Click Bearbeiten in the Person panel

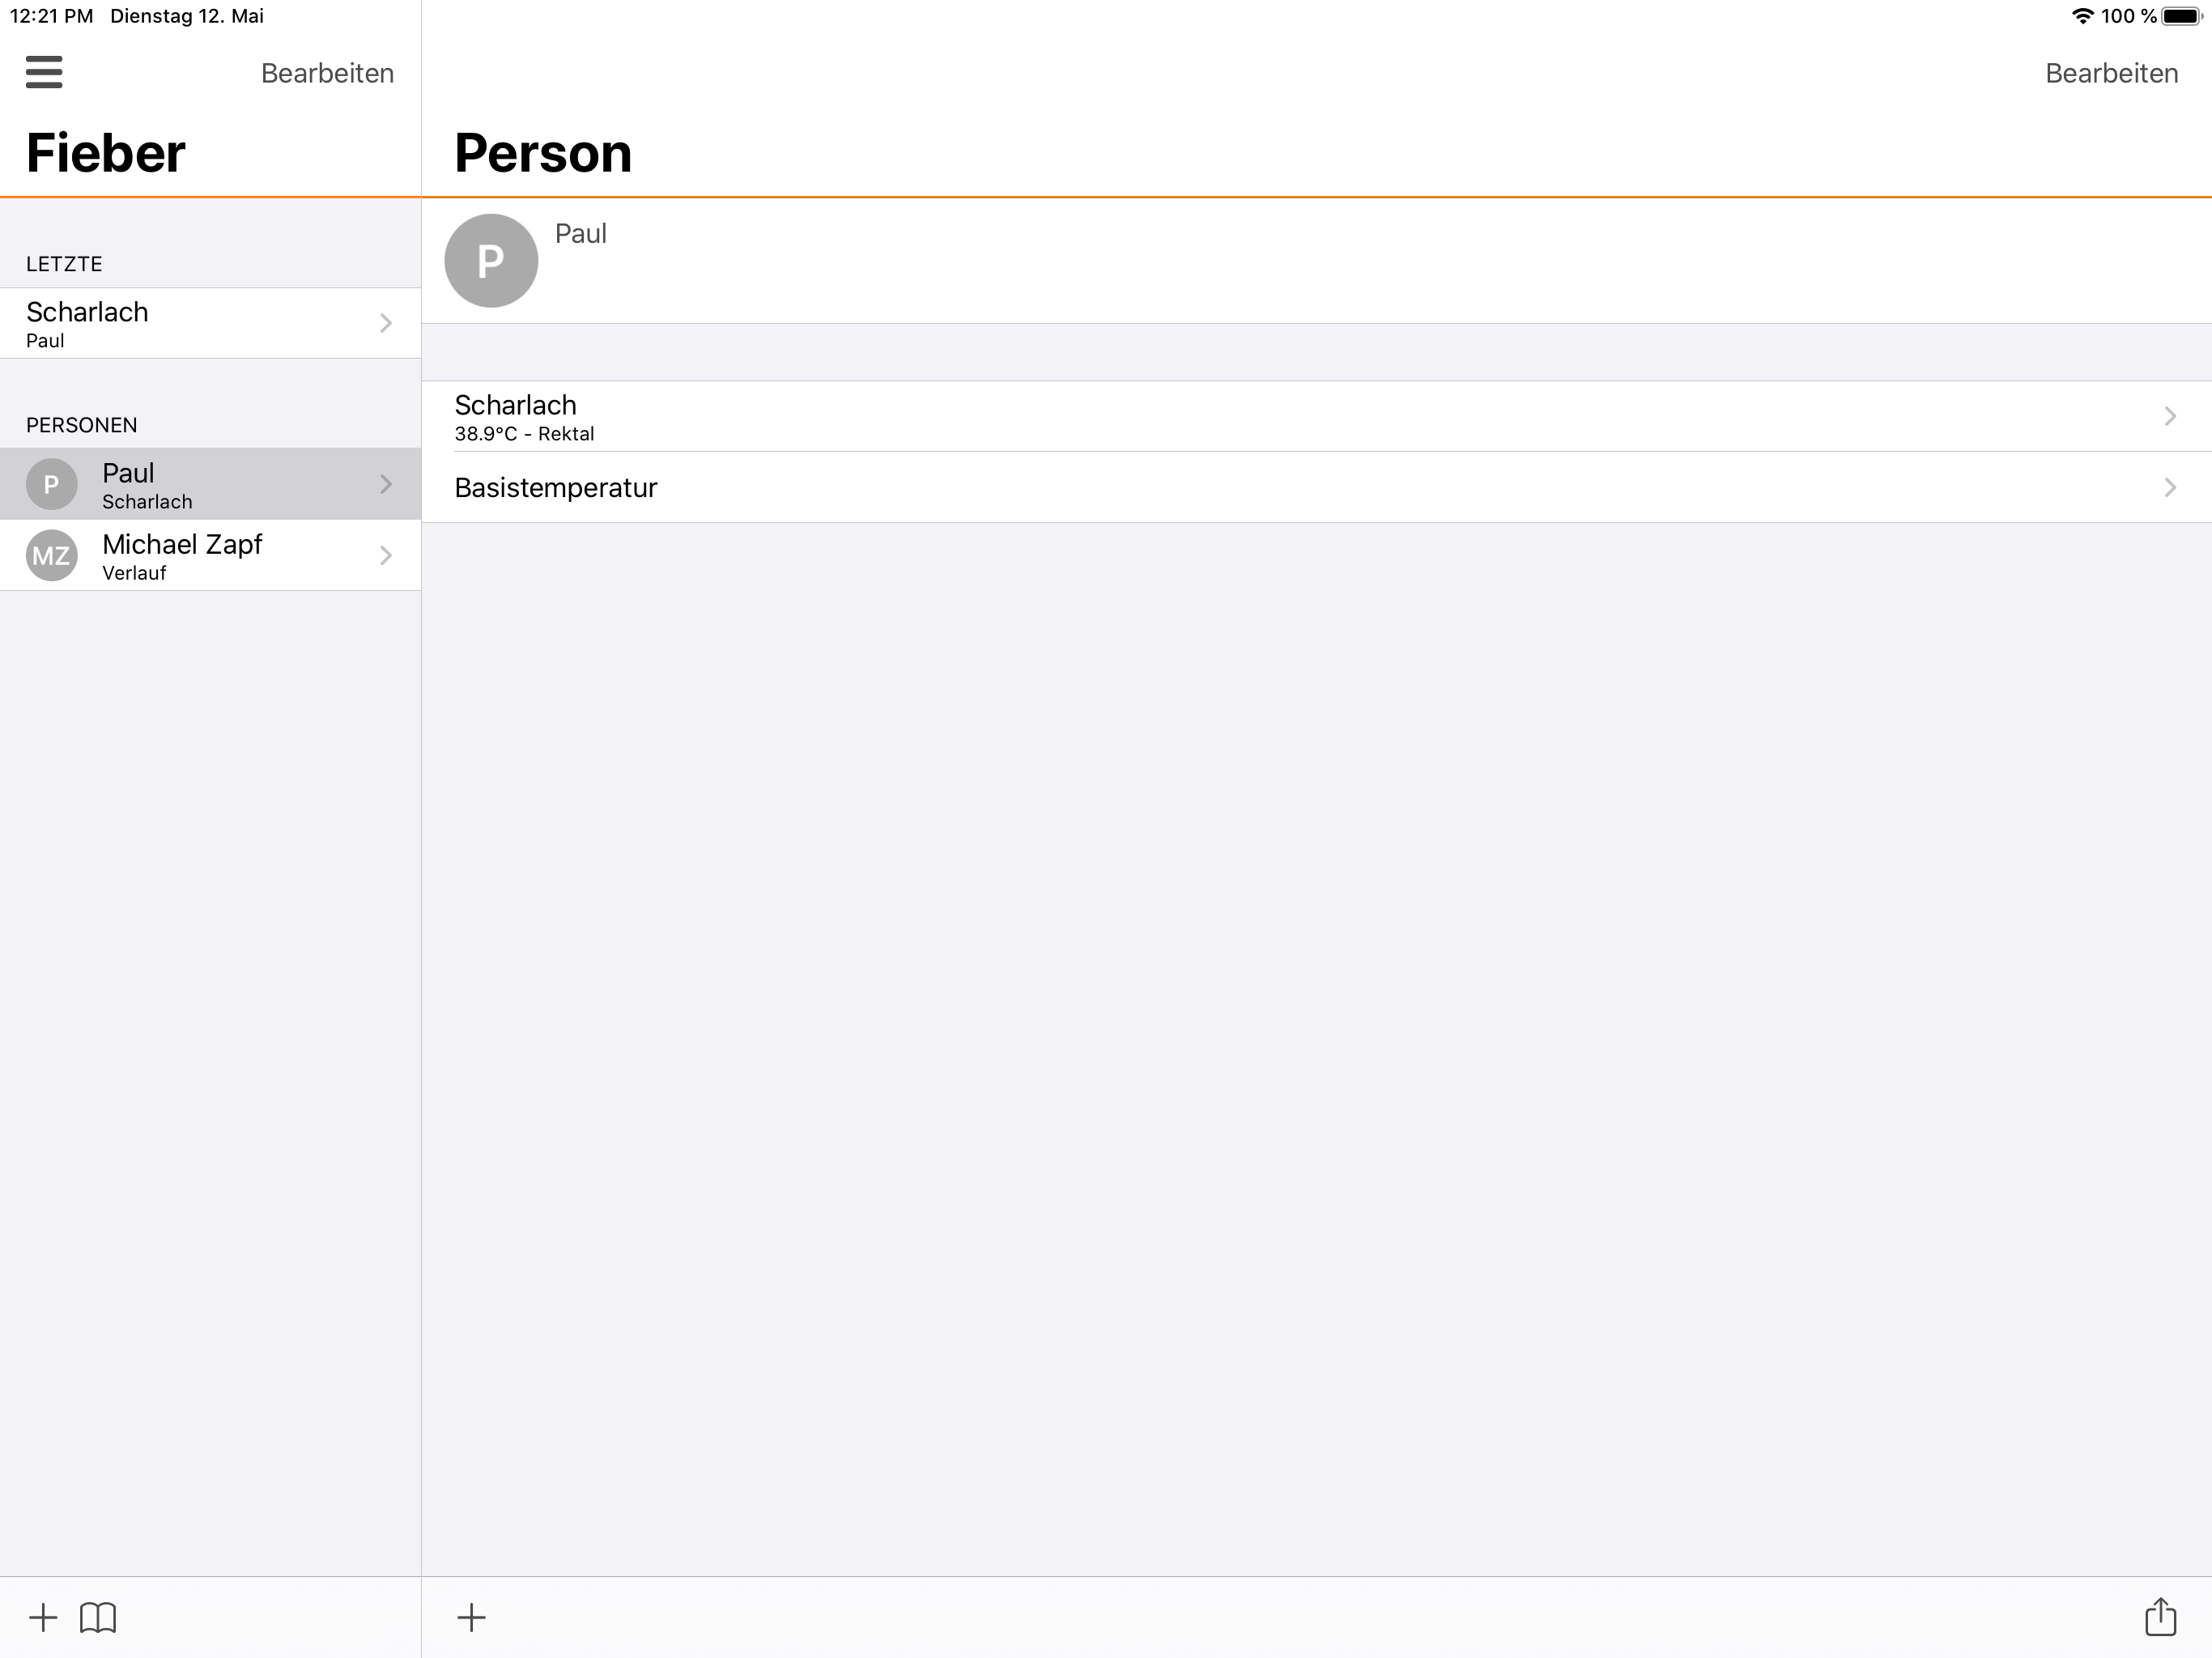click(2110, 73)
